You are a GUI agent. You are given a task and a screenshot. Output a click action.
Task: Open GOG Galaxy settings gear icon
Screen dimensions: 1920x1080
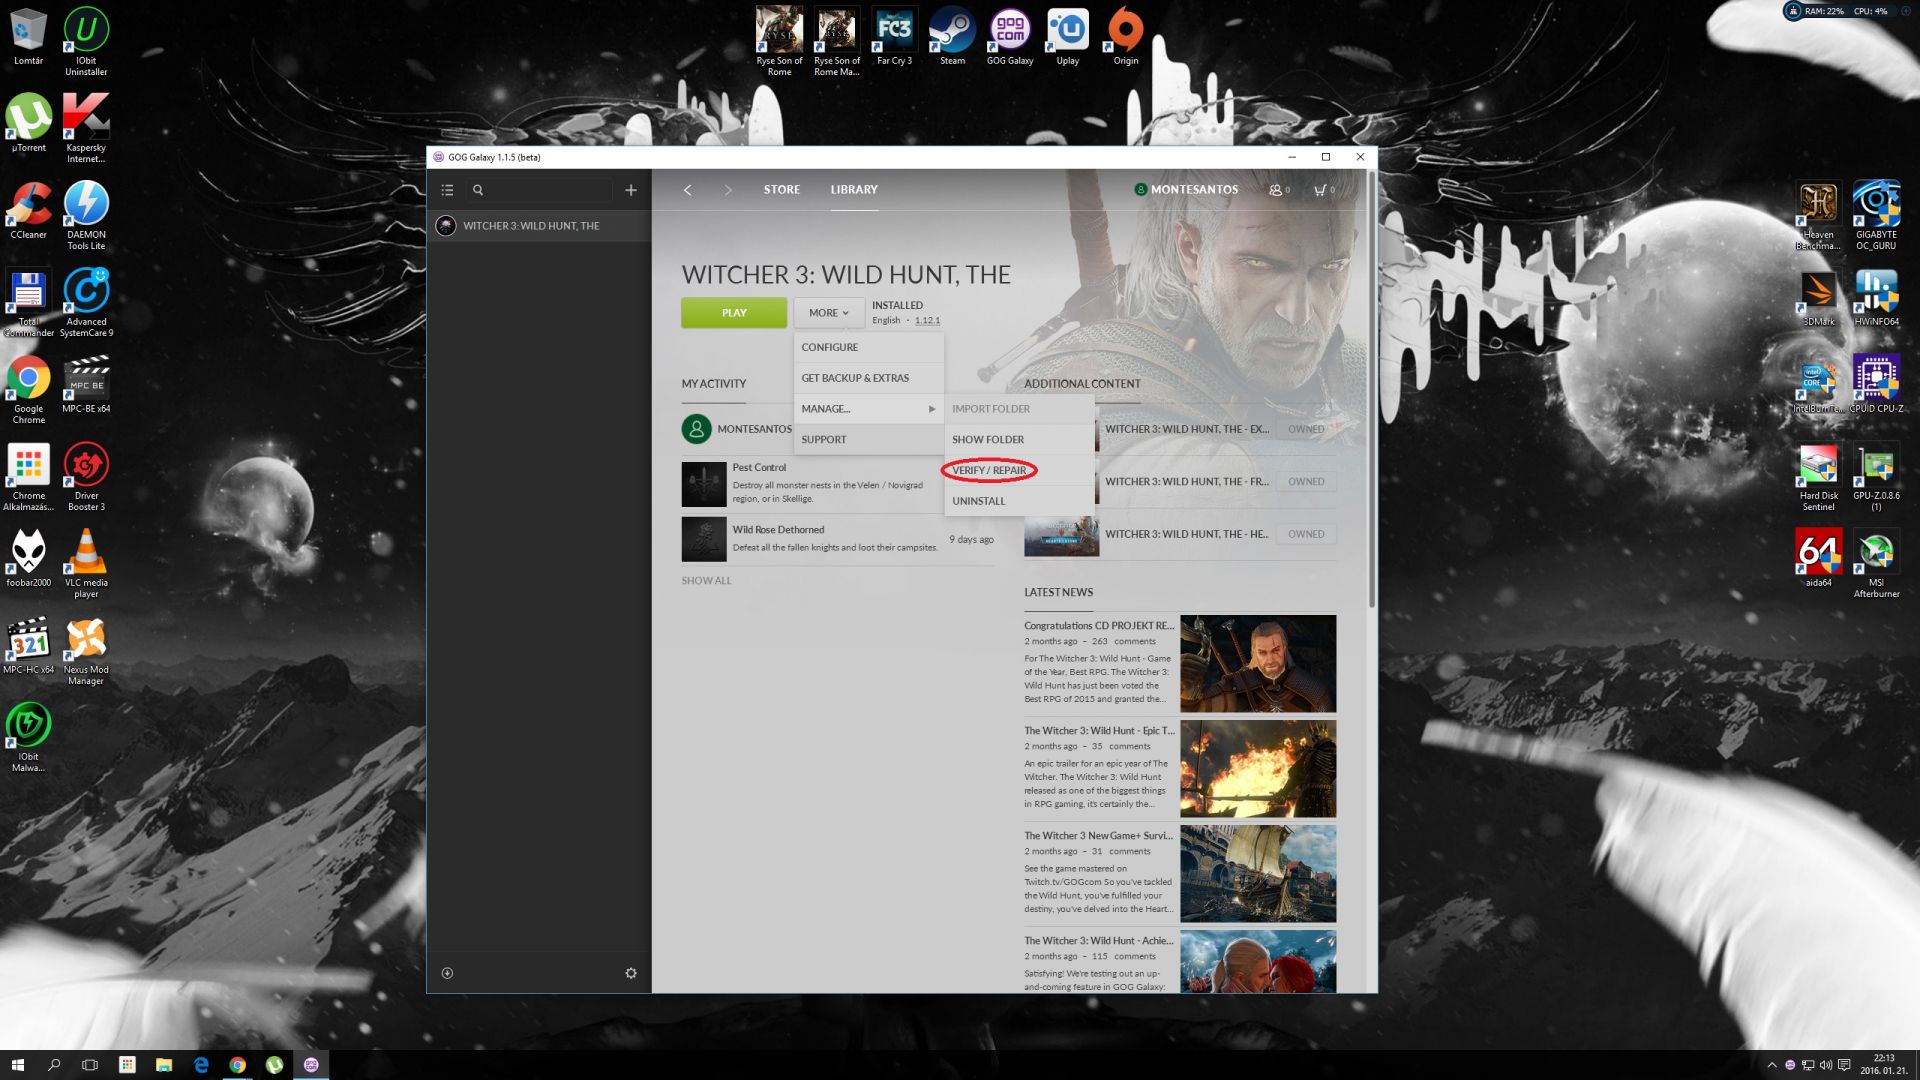[631, 973]
